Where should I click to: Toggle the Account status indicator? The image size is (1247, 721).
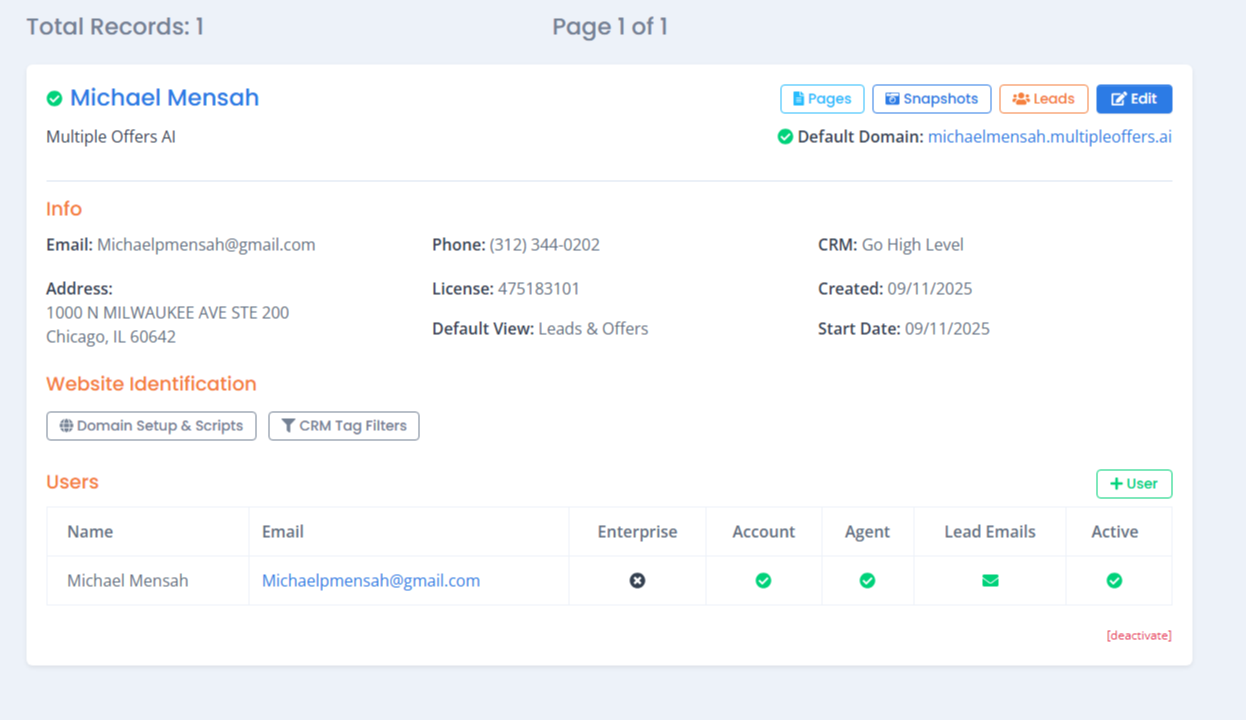coord(763,580)
